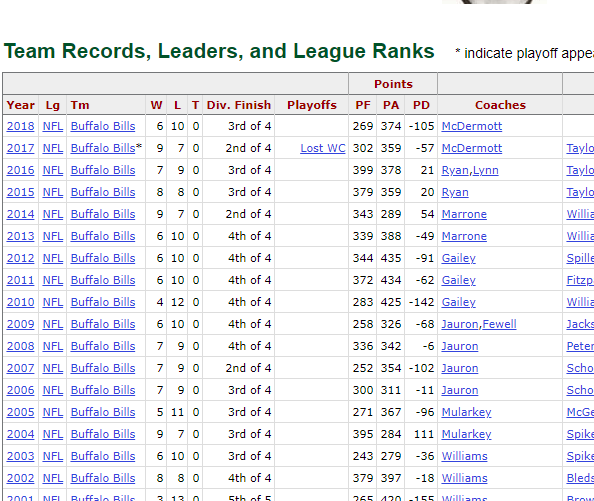
Task: Click NFL league link in 2014 row
Action: click(x=53, y=214)
